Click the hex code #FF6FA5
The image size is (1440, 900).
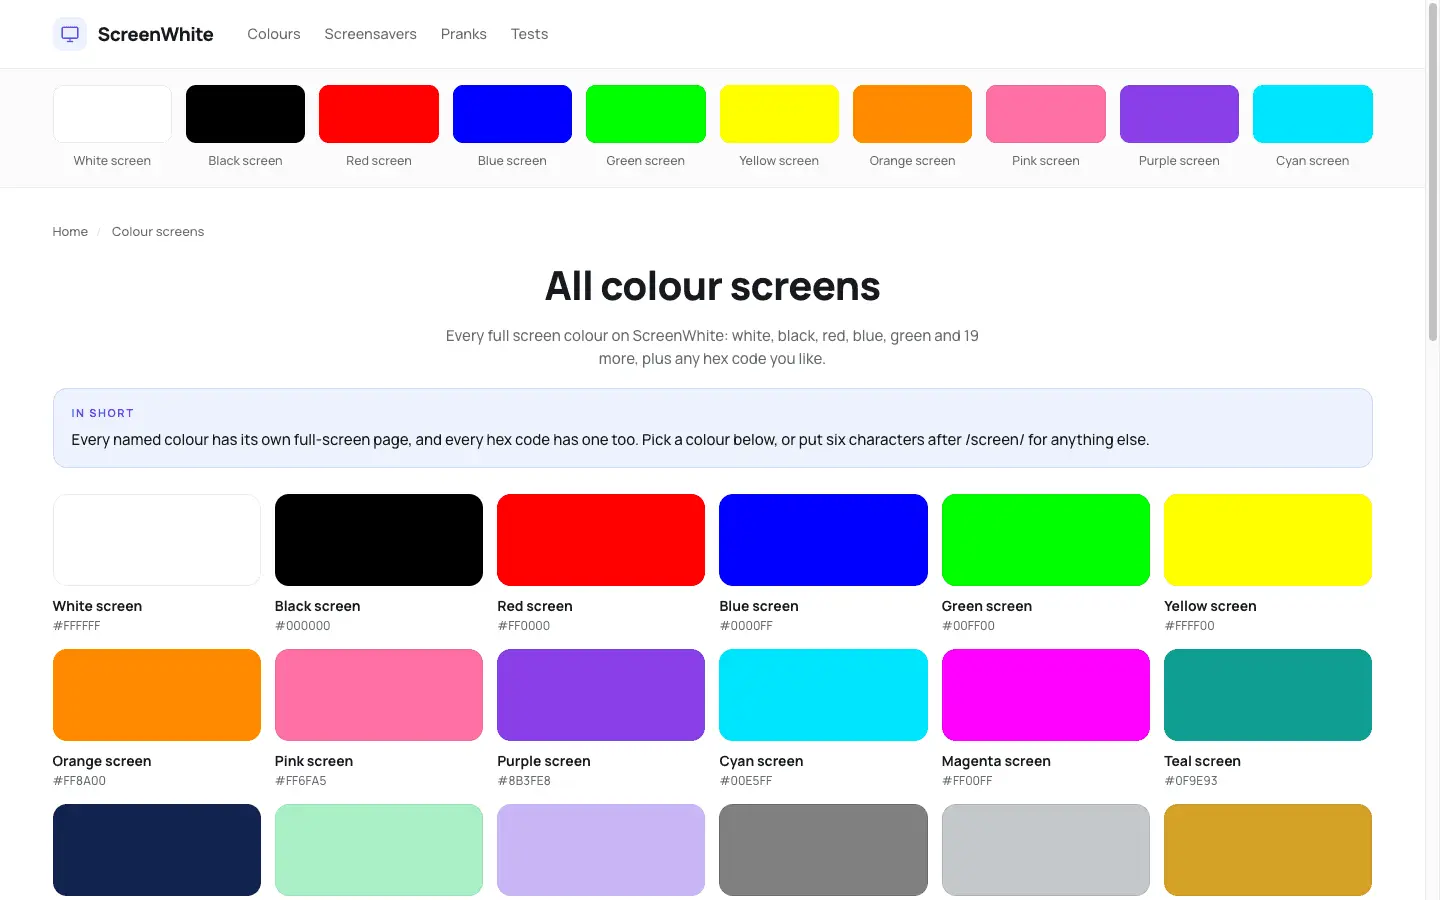(x=301, y=781)
